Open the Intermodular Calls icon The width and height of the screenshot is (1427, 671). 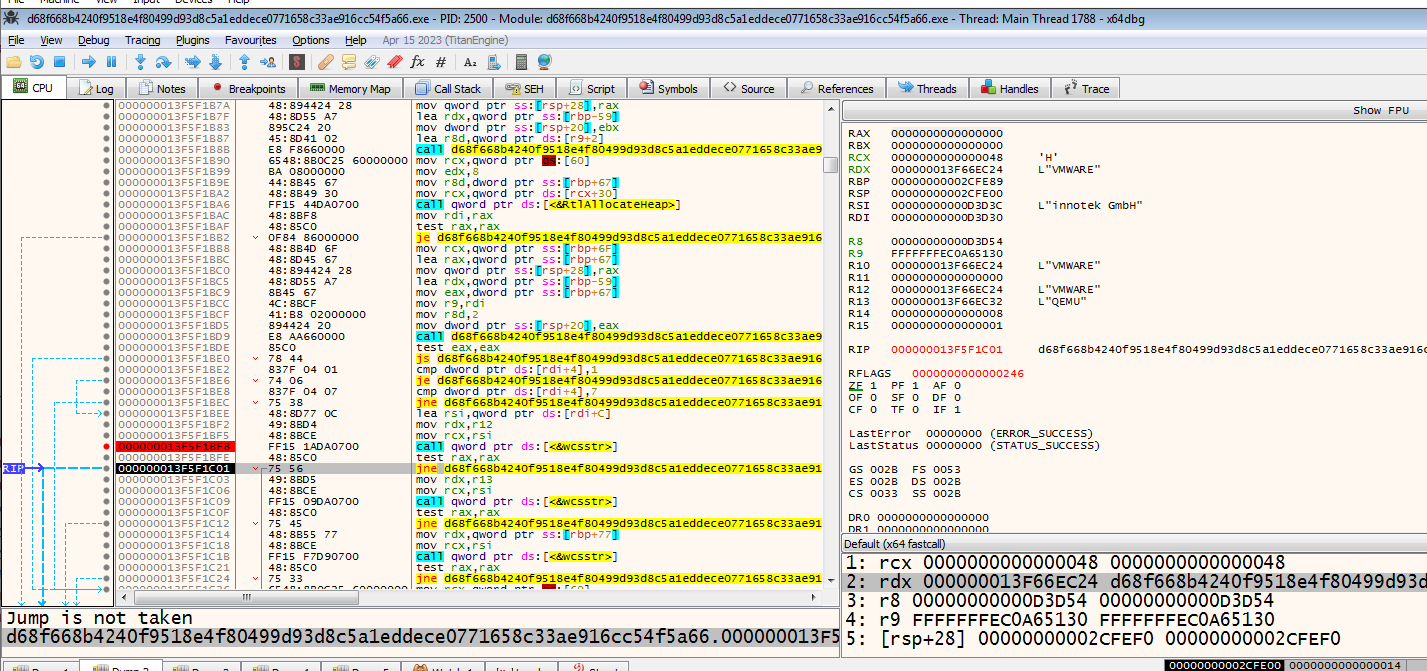click(x=493, y=62)
